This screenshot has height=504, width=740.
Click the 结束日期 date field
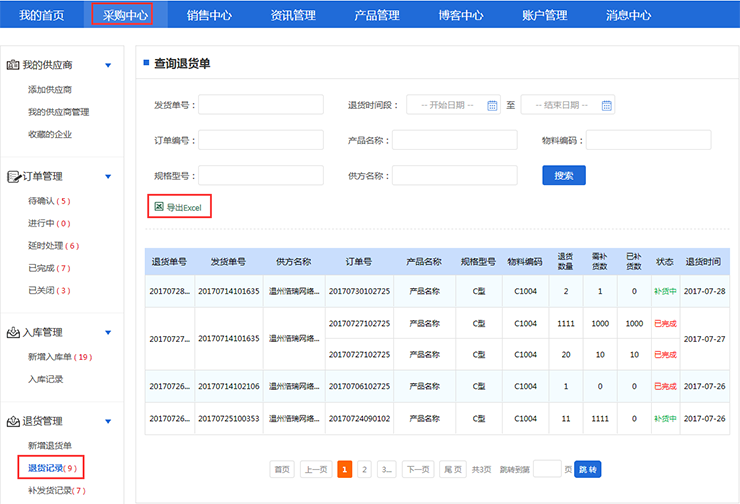[568, 105]
